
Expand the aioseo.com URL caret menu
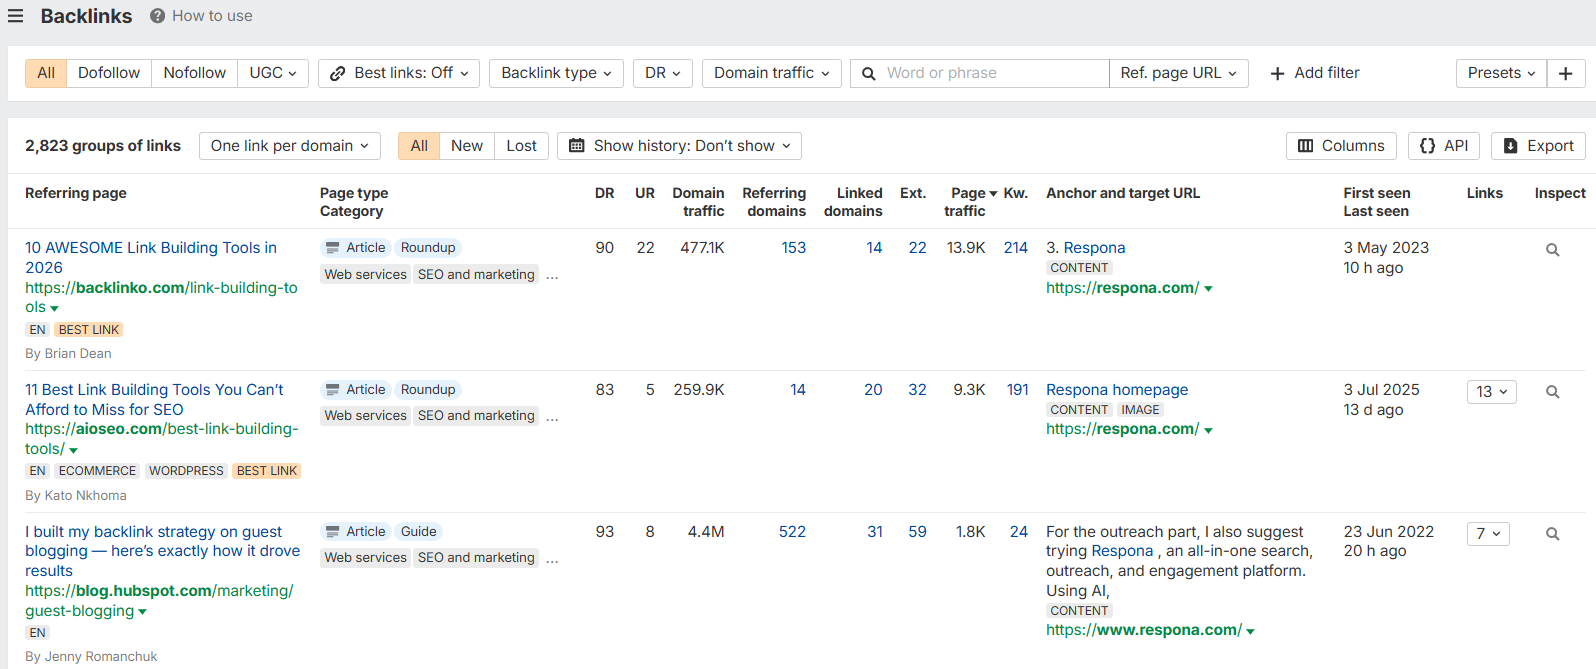click(73, 451)
